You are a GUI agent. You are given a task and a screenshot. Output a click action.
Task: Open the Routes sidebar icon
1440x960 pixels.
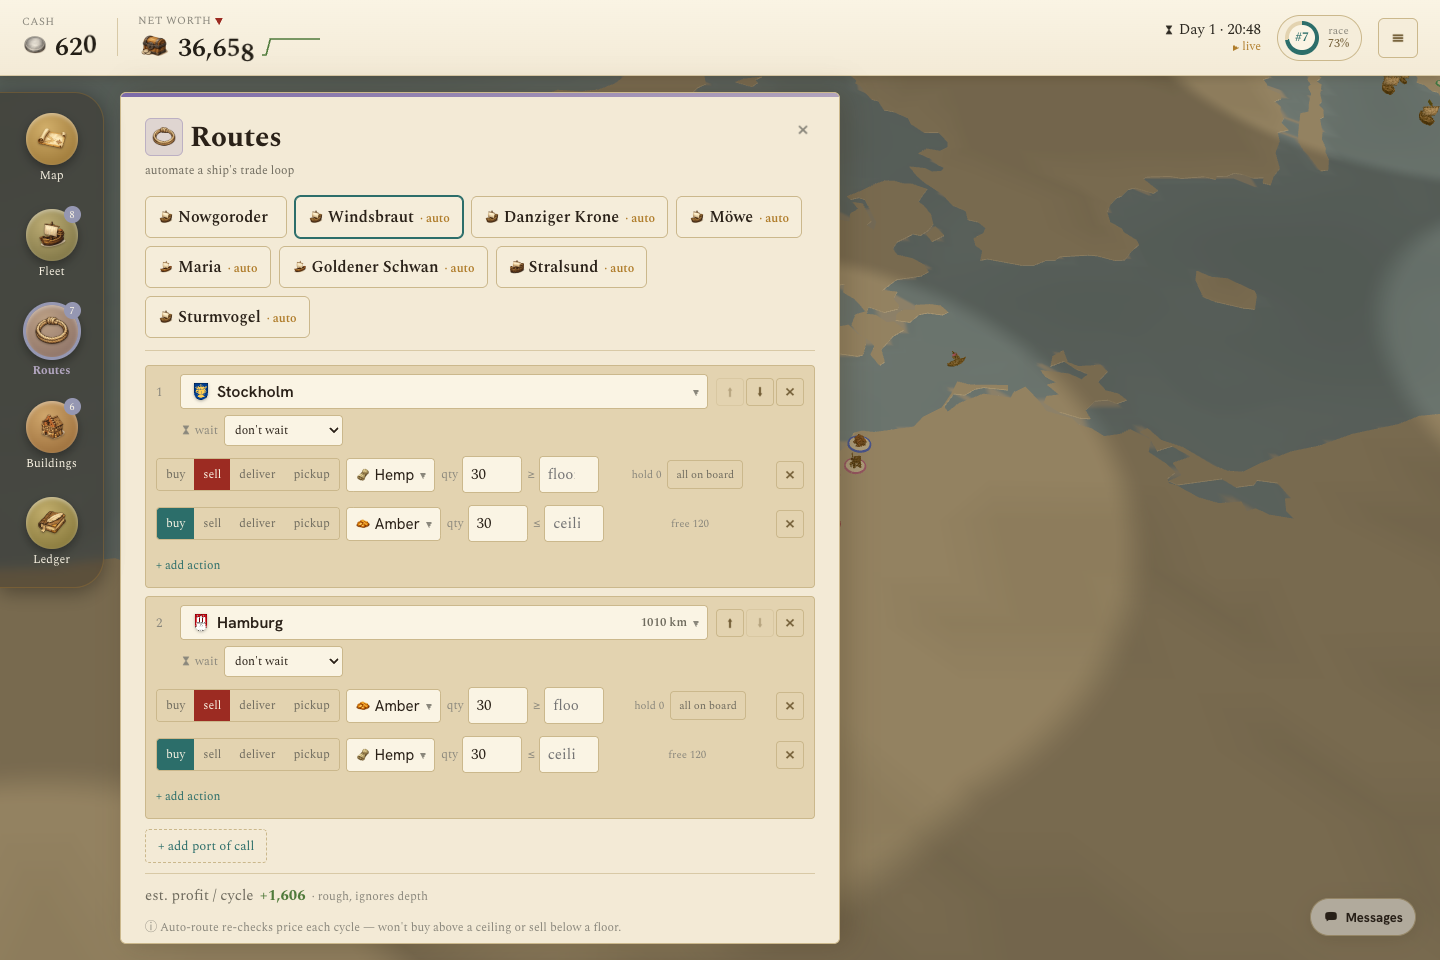(52, 332)
